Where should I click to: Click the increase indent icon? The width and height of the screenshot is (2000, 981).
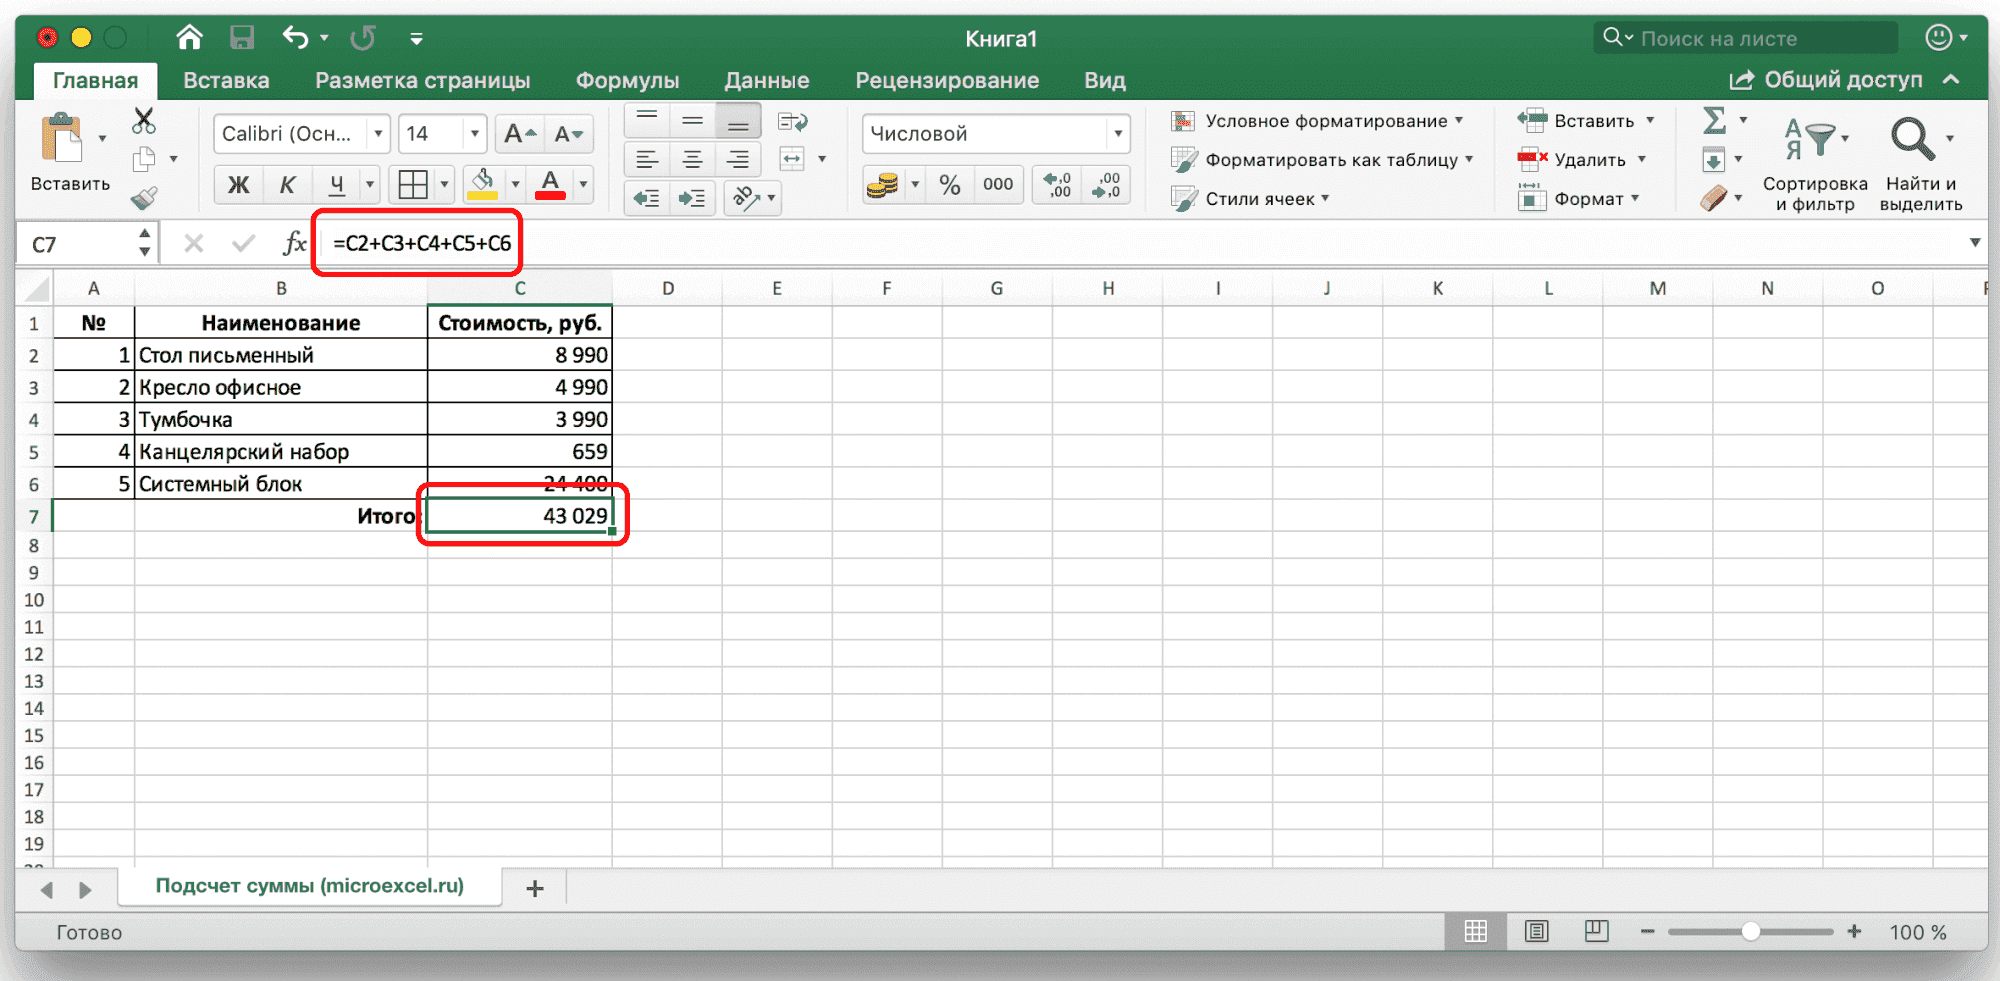click(692, 198)
